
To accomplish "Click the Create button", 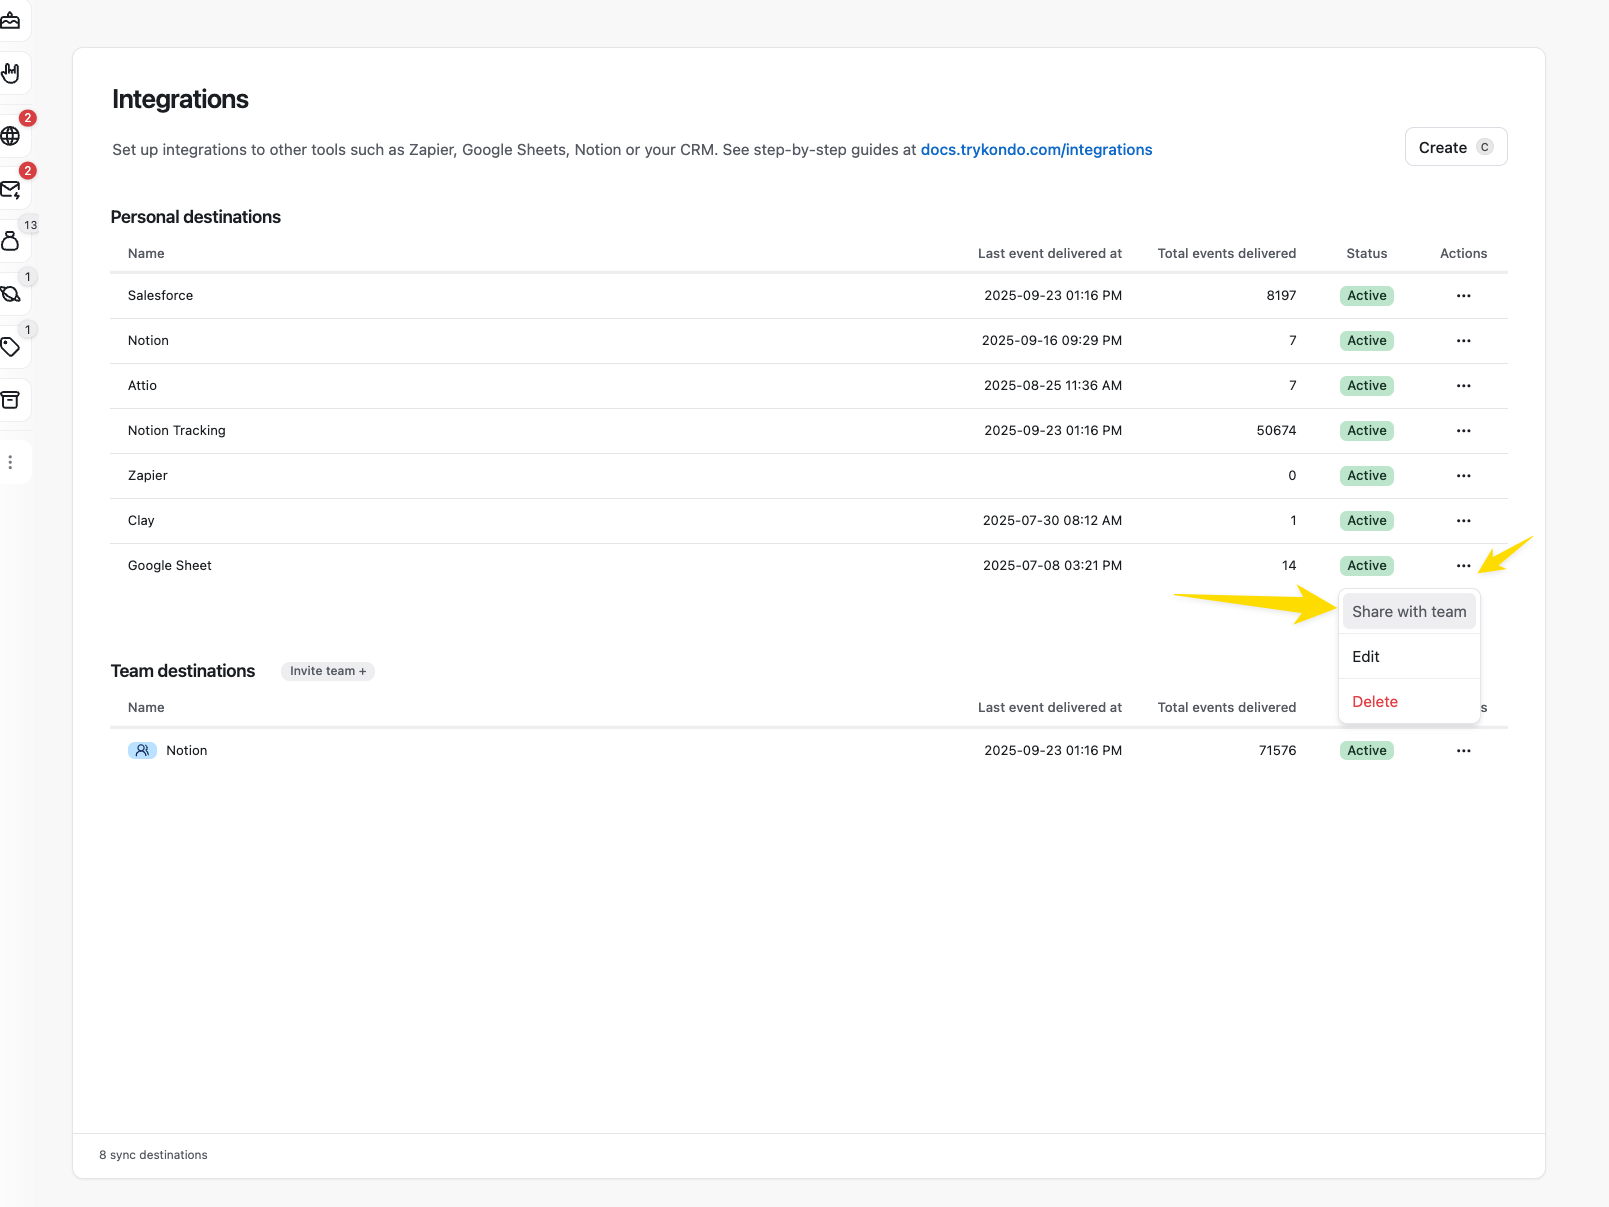I will point(1455,147).
